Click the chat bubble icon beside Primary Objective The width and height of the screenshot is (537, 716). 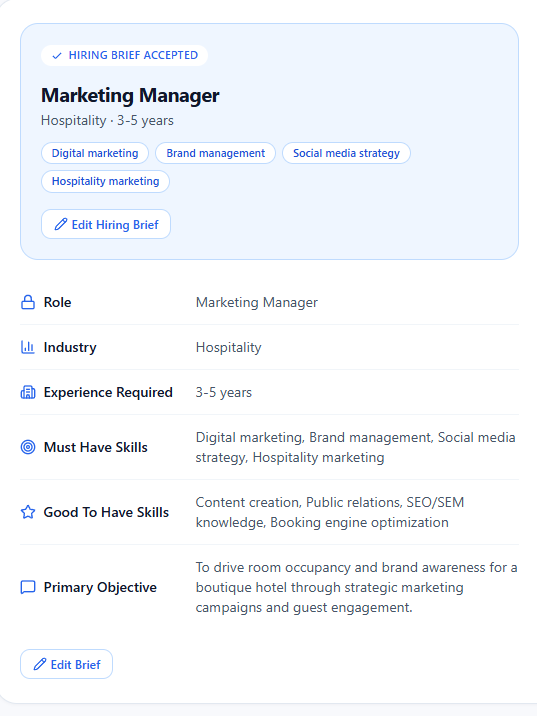click(28, 587)
